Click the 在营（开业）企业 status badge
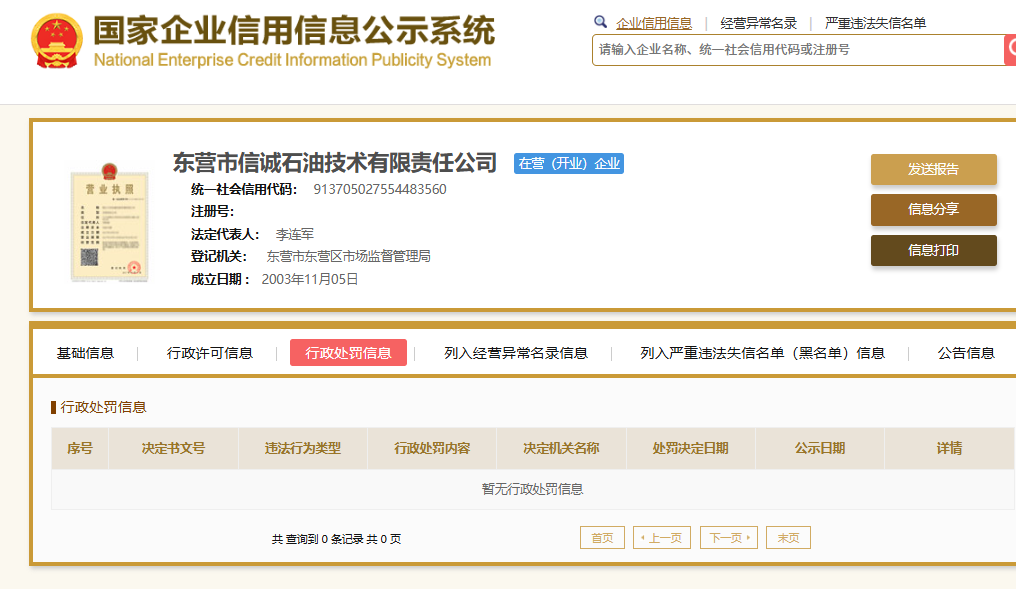This screenshot has height=589, width=1016. (x=569, y=163)
